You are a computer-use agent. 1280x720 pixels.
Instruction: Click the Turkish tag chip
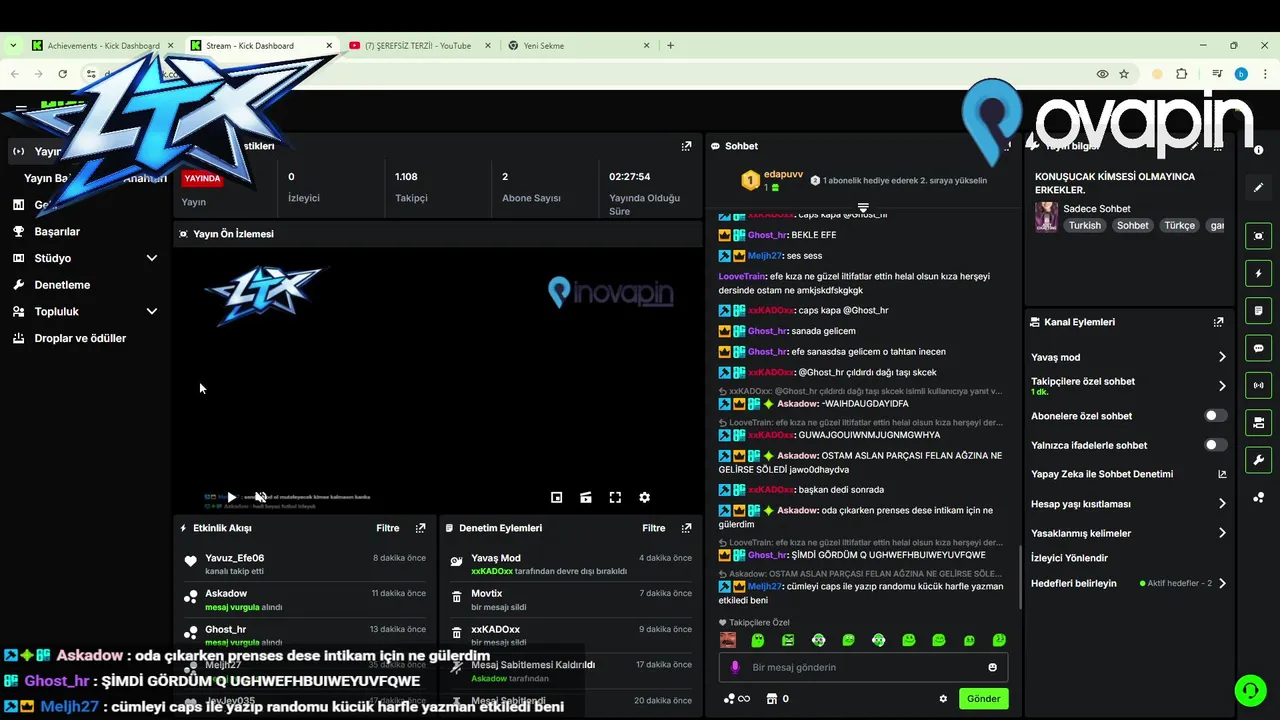coord(1084,225)
